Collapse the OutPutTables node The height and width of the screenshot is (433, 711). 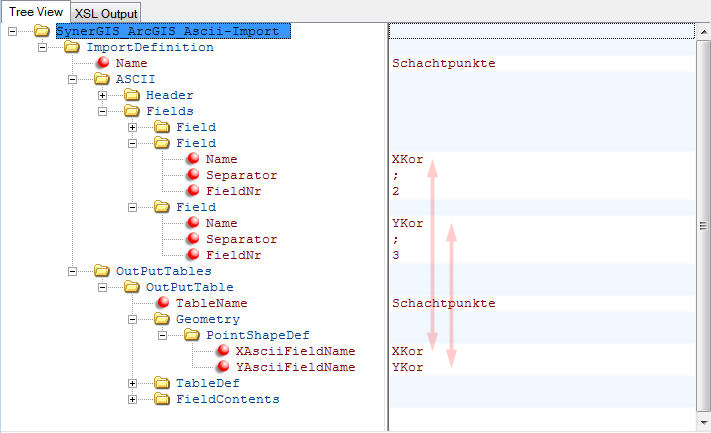pos(73,271)
